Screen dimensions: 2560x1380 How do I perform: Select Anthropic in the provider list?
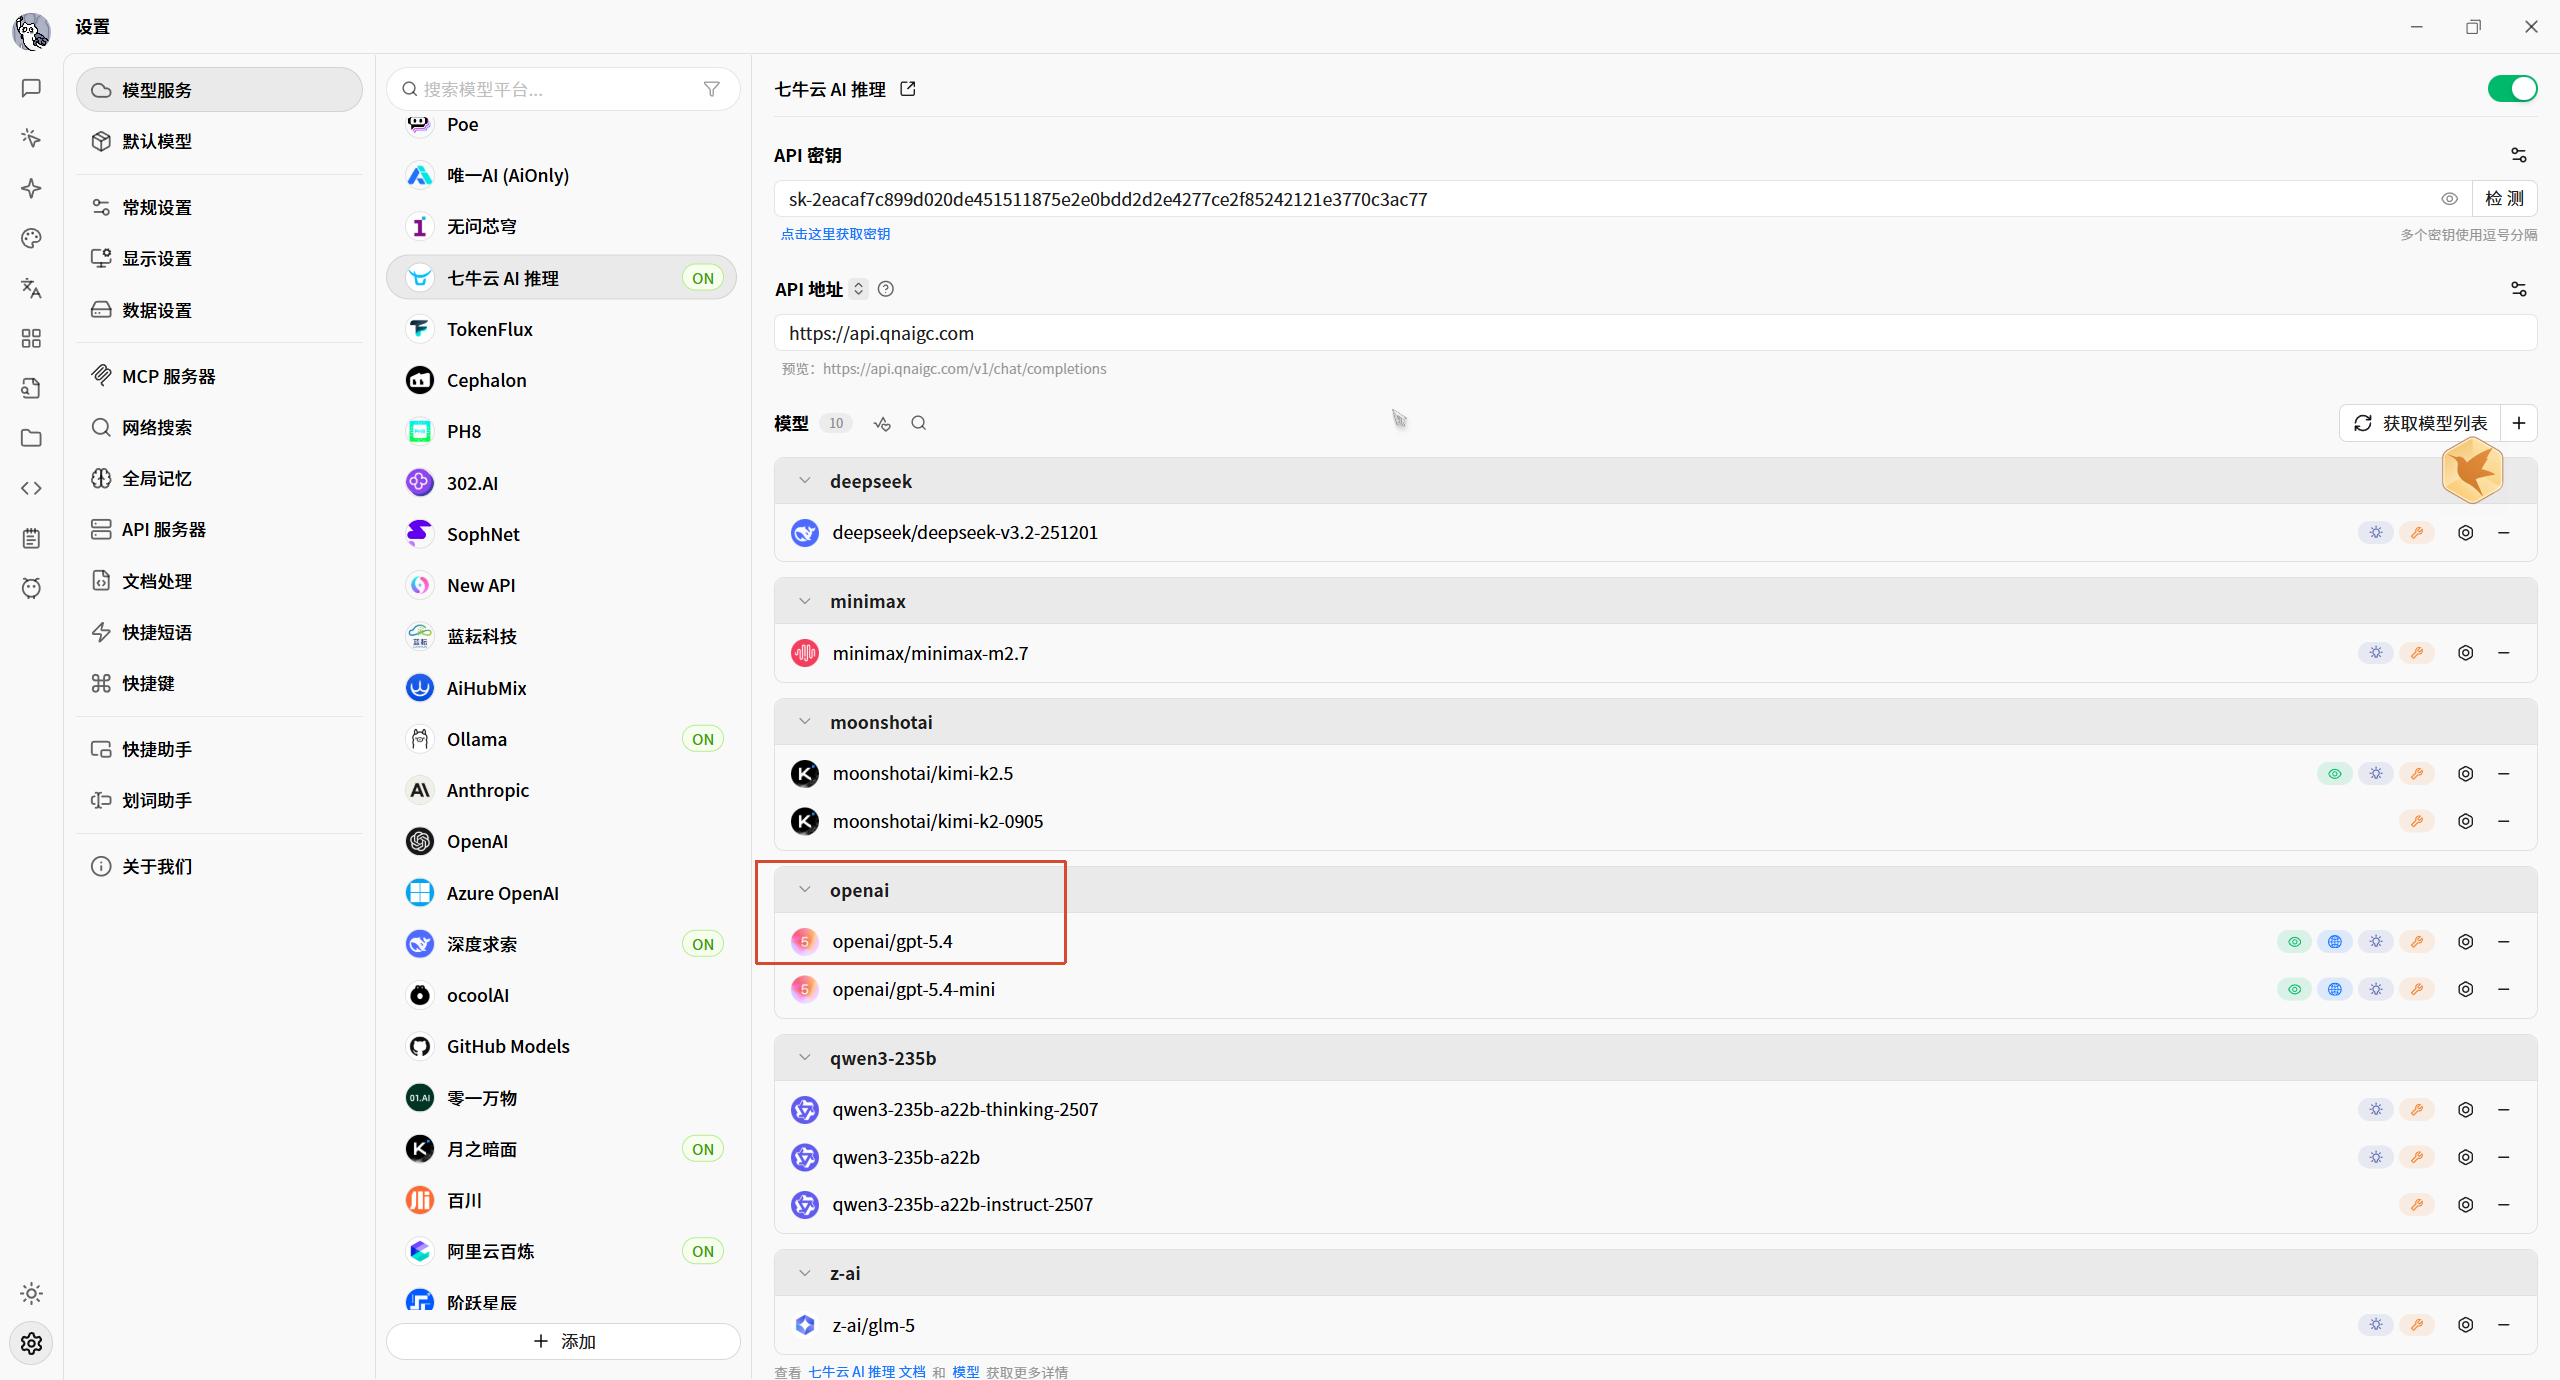487,790
